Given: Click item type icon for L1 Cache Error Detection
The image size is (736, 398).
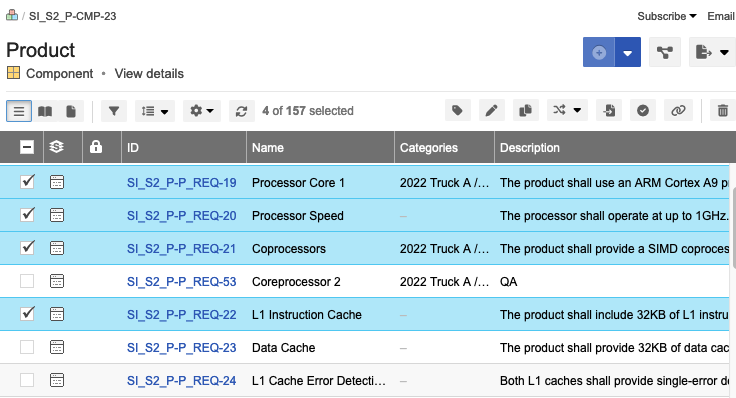Looking at the screenshot, I should (x=57, y=380).
